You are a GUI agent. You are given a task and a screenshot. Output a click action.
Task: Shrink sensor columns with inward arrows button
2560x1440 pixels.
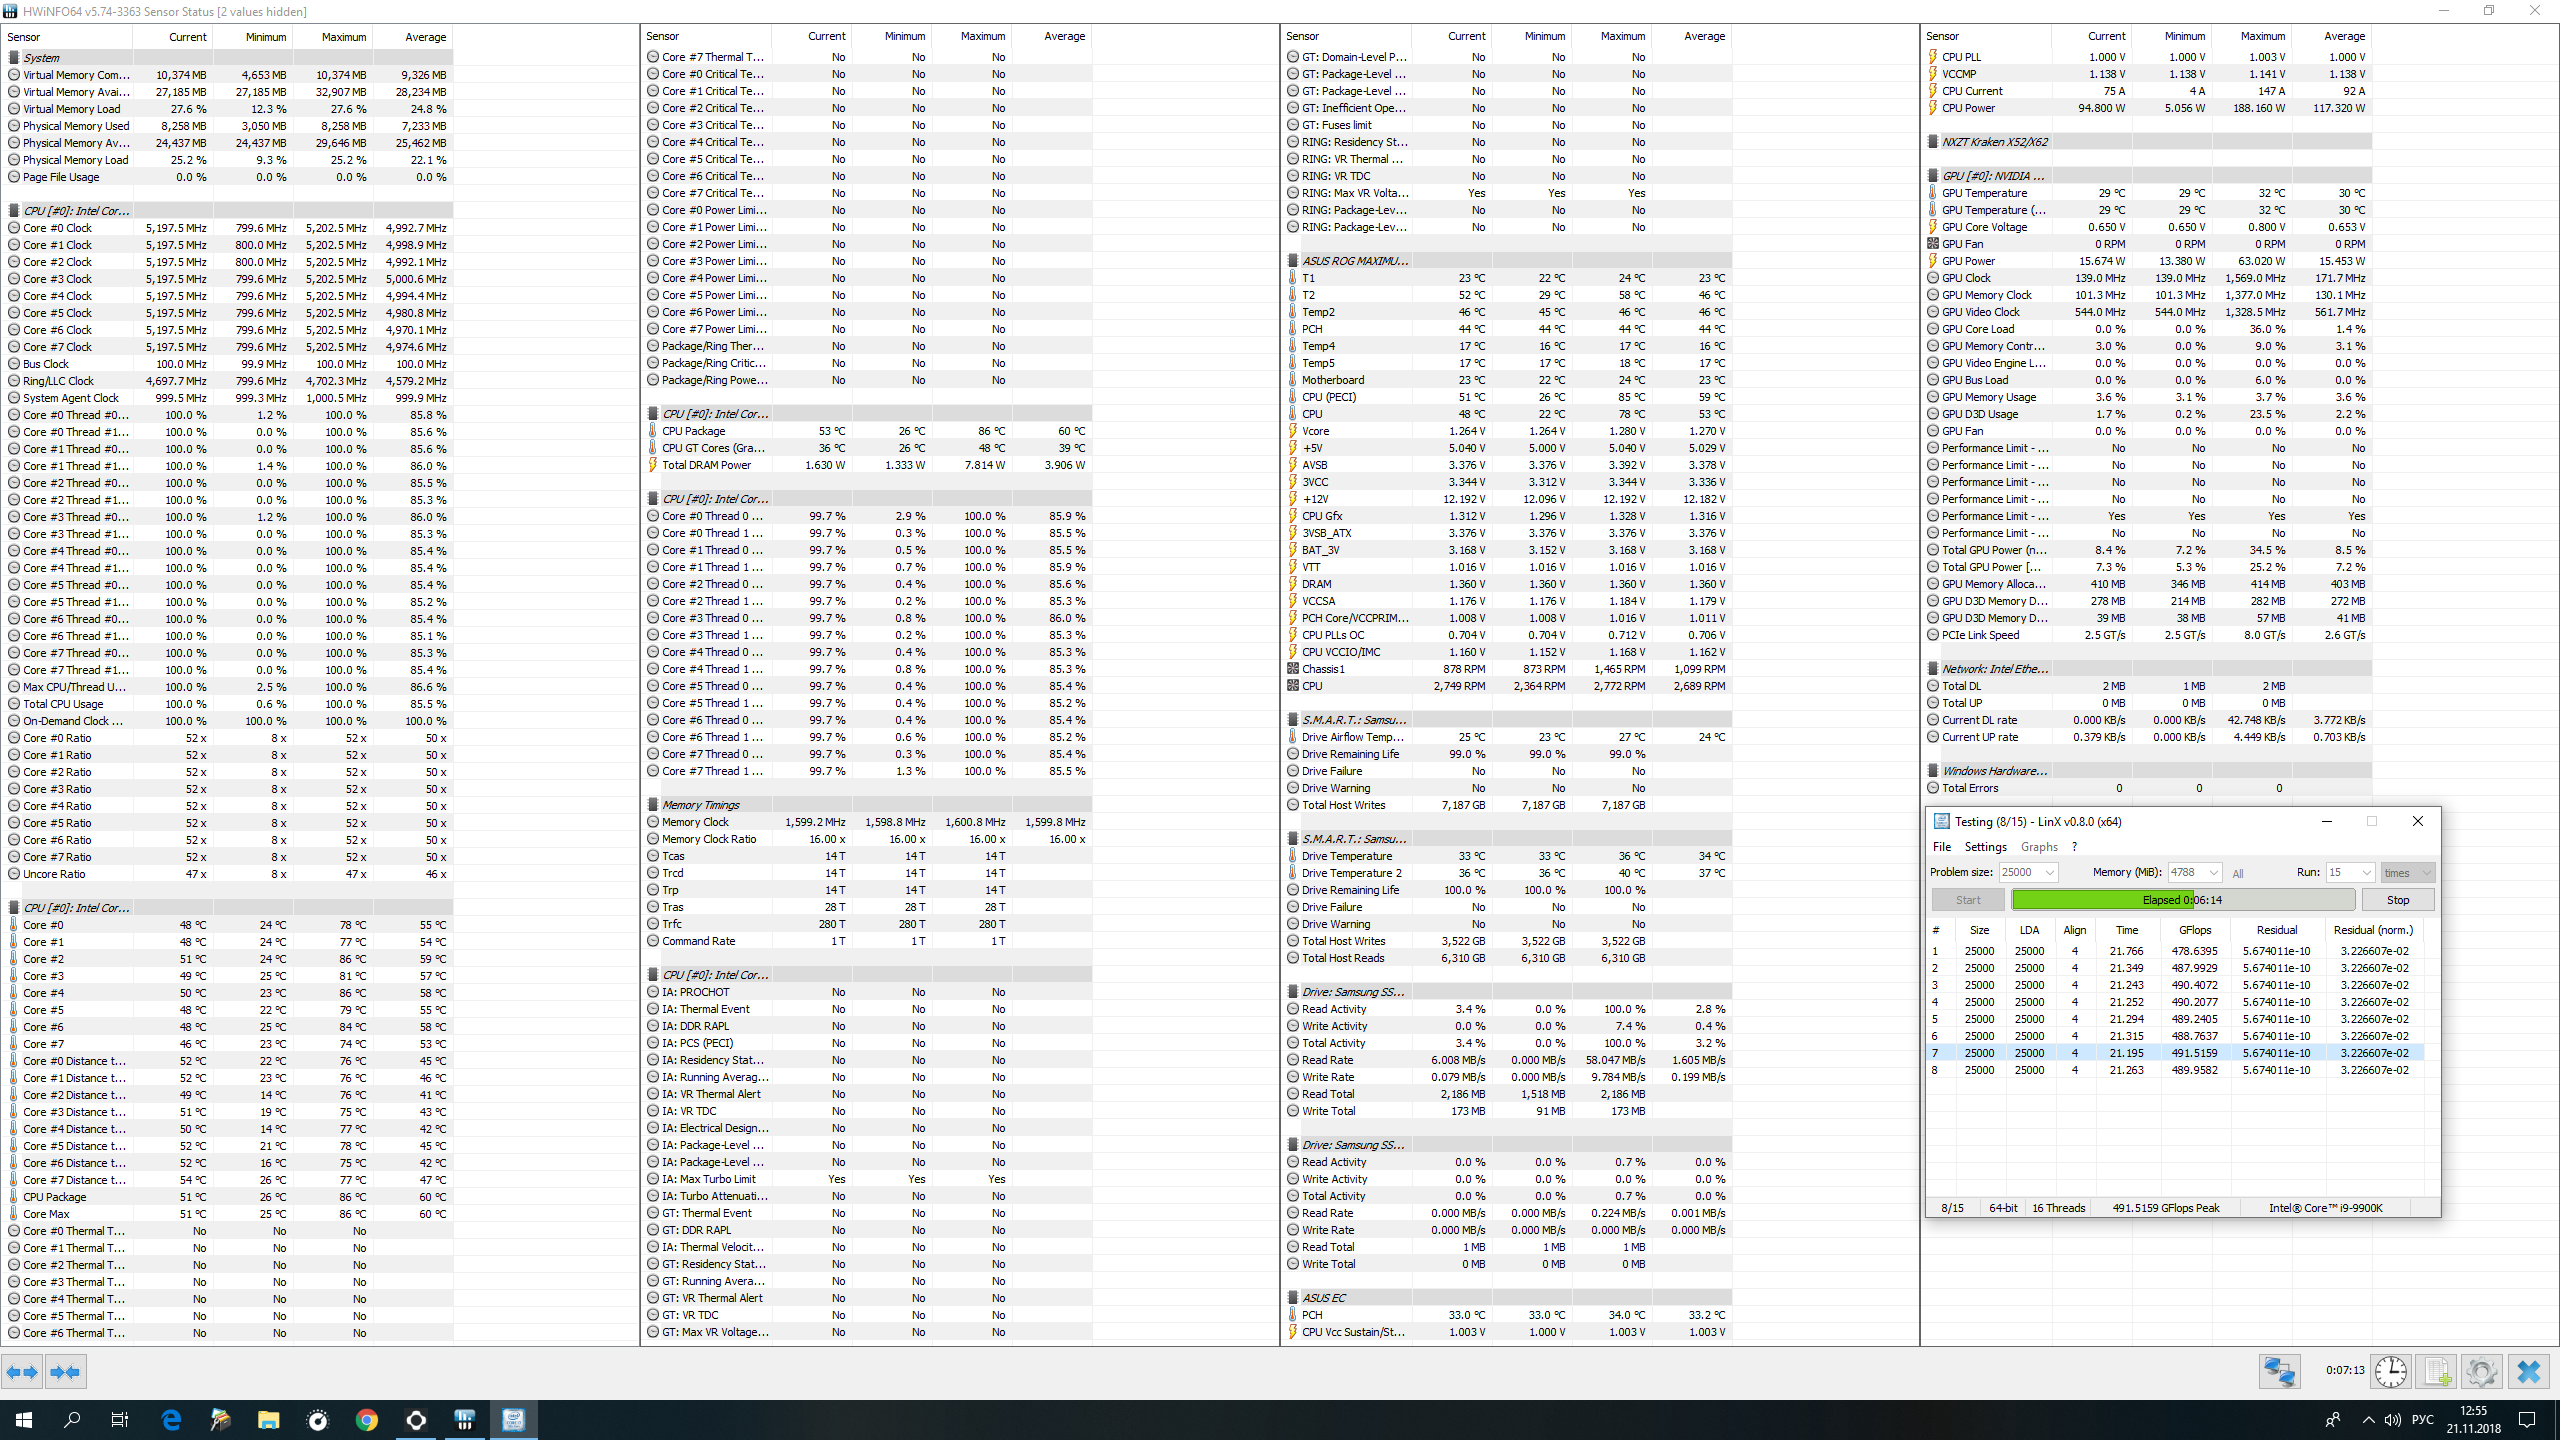(x=65, y=1372)
